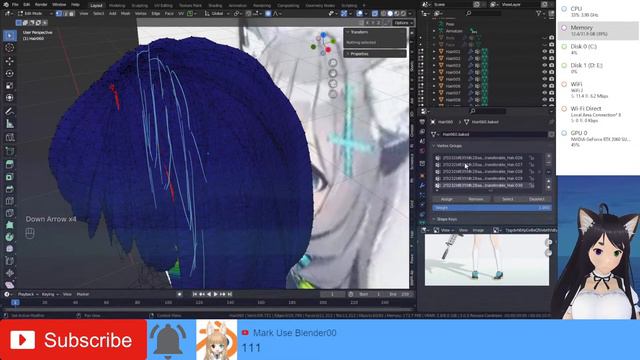Select the Scale tool in toolbar
640x360 pixels.
coord(10,86)
